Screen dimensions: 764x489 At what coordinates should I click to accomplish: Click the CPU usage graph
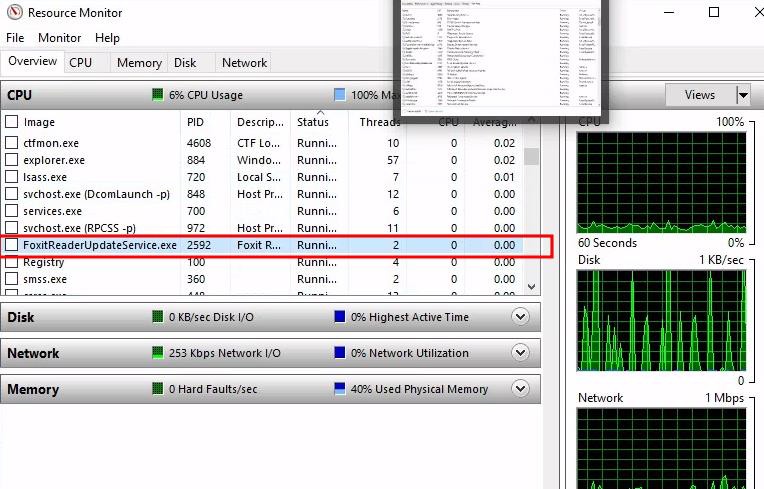(661, 182)
